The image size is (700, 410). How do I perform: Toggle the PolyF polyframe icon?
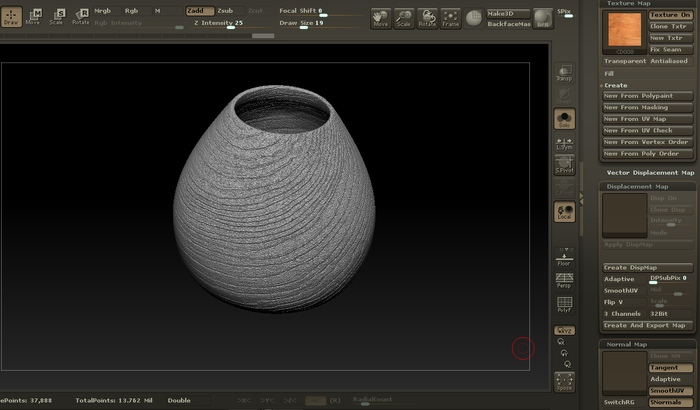click(x=564, y=305)
